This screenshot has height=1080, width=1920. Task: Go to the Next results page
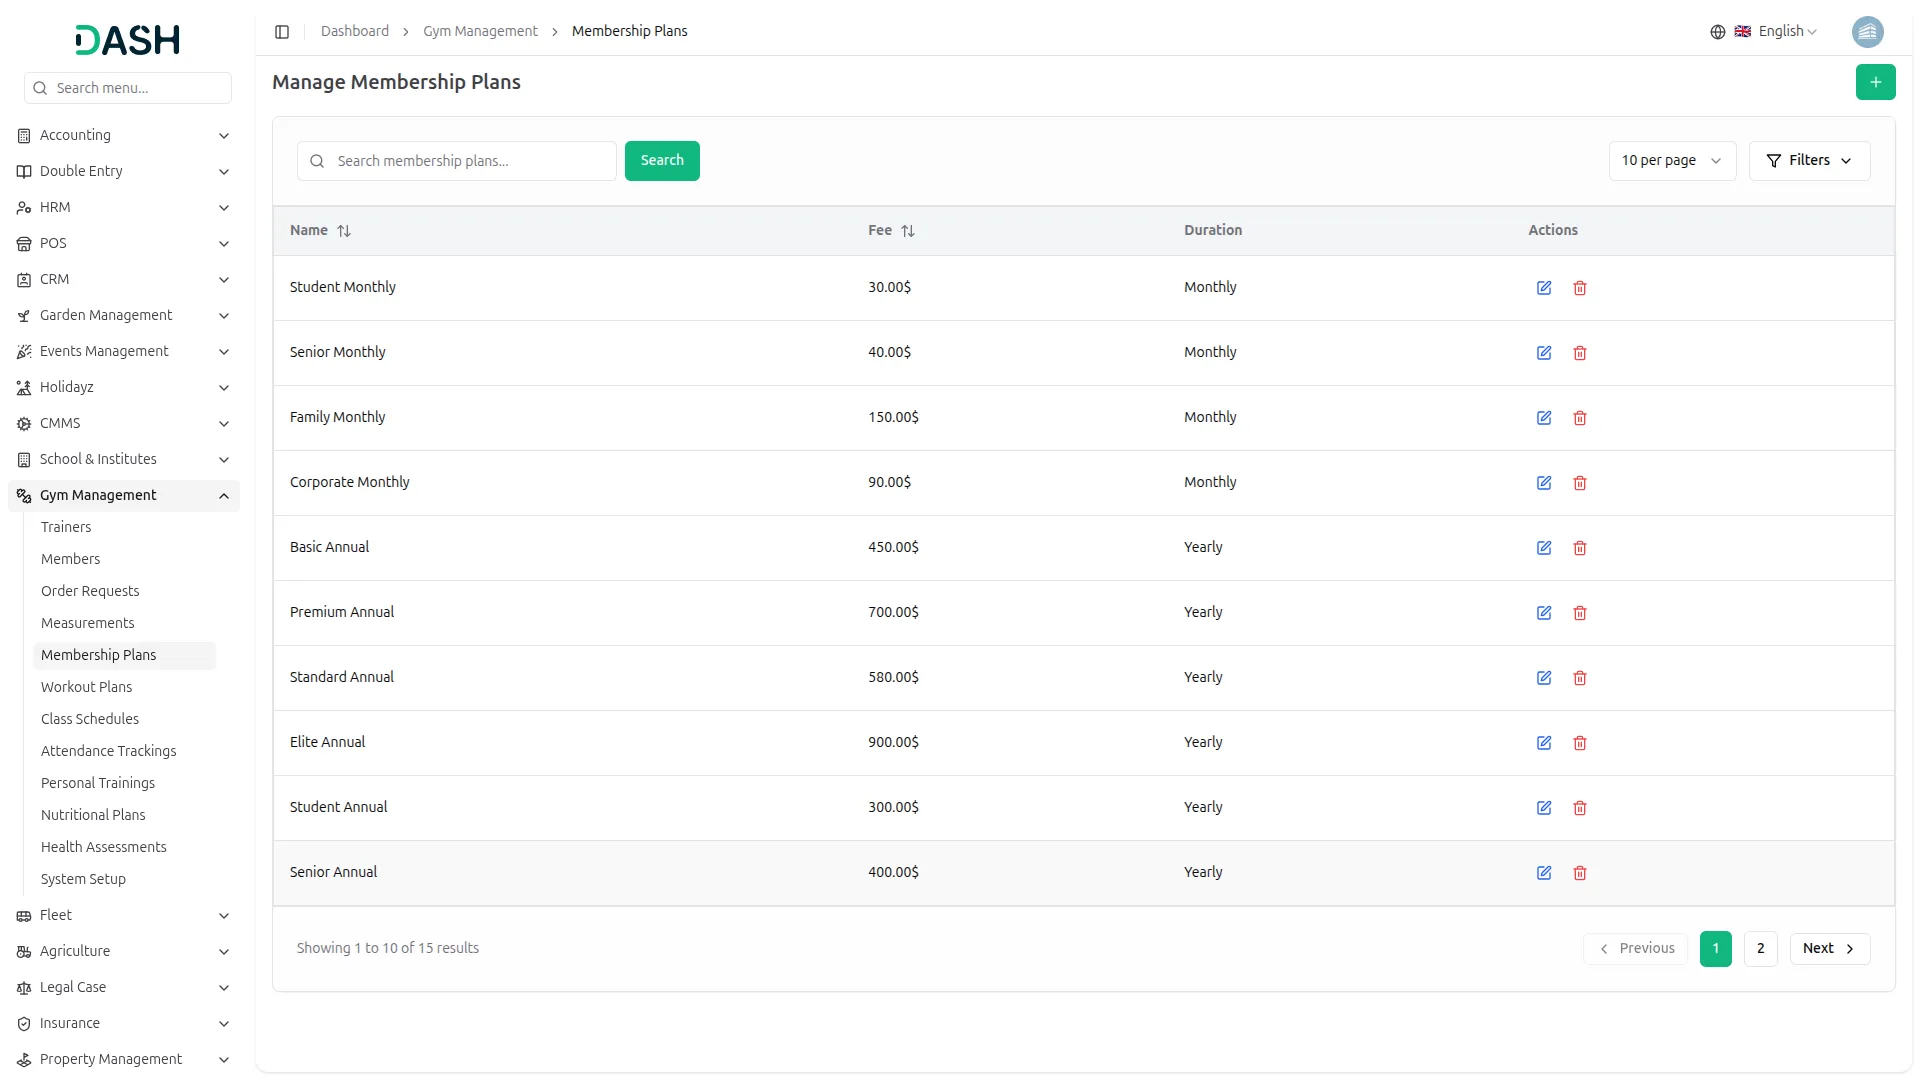(x=1829, y=949)
